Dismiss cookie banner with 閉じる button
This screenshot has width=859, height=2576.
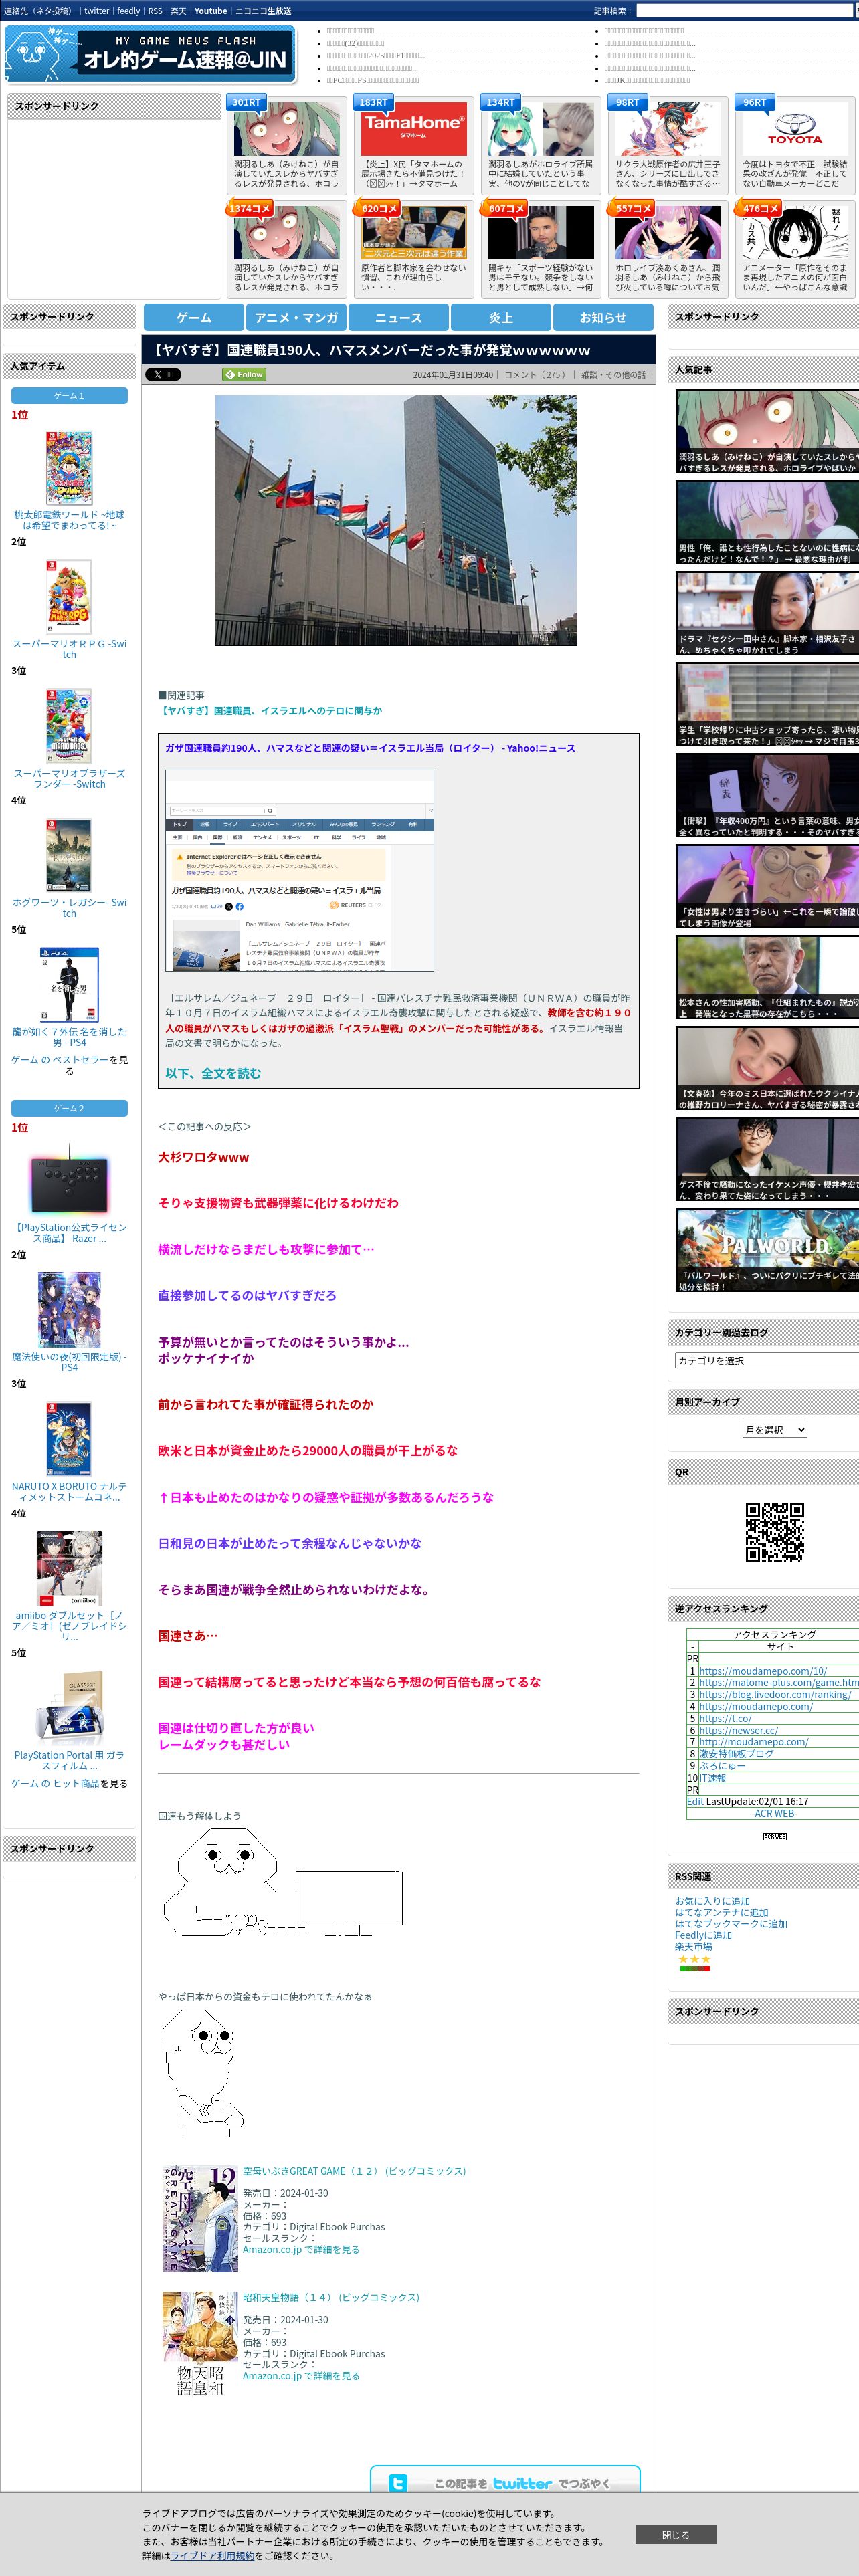click(676, 2534)
